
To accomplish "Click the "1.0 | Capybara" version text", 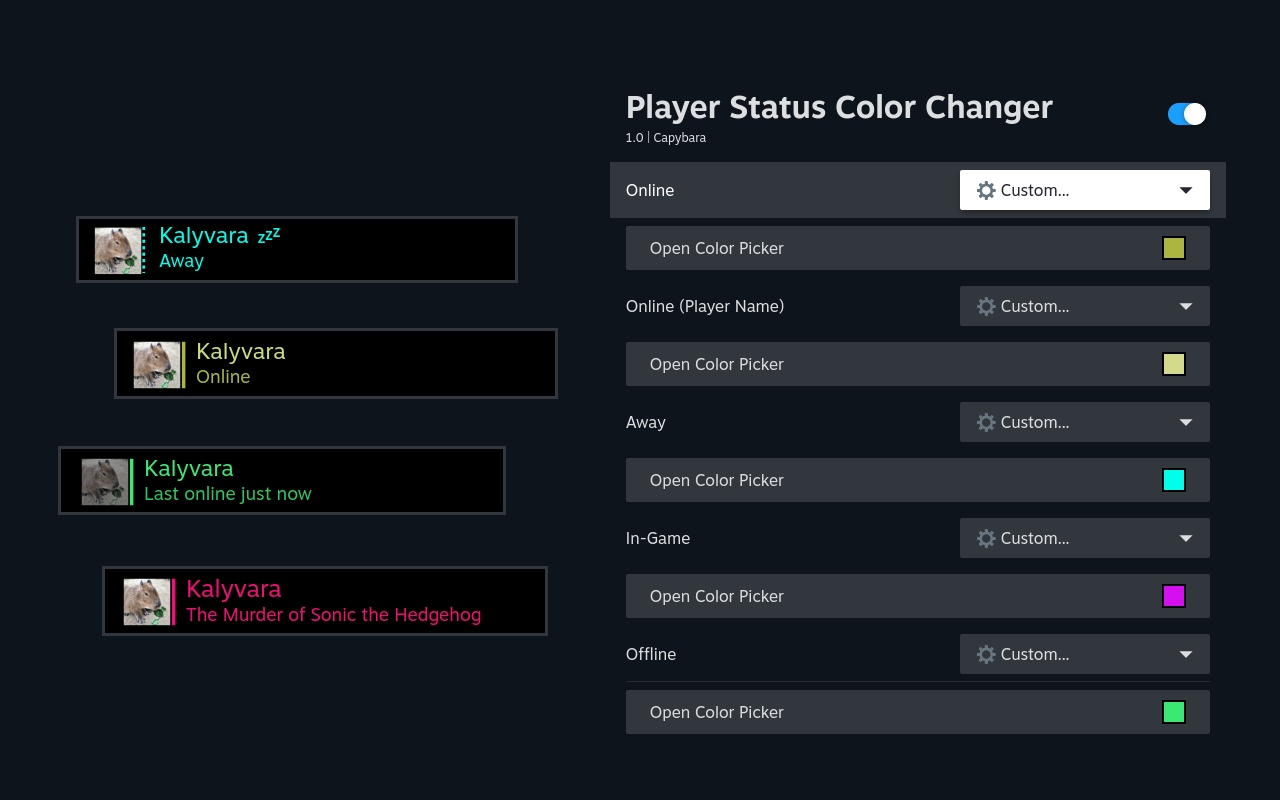I will coord(666,138).
